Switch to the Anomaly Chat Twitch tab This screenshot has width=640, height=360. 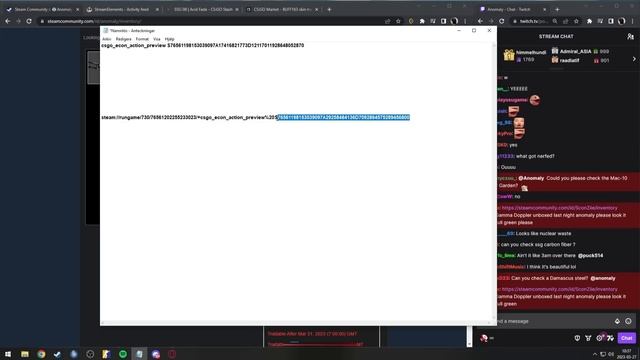pos(513,9)
